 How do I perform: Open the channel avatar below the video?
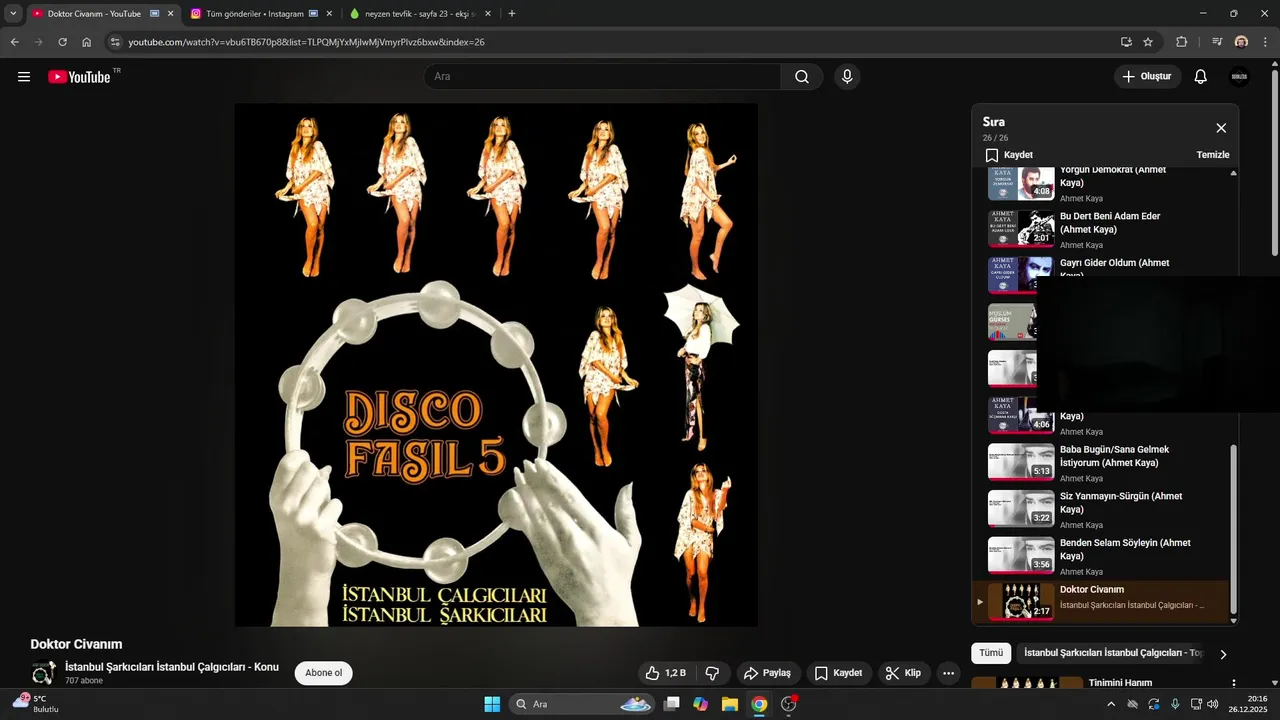43,673
